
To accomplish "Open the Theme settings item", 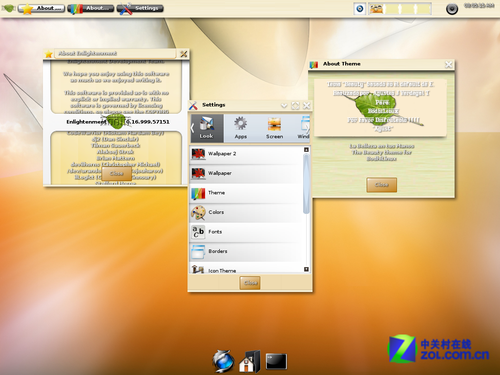I will (x=246, y=193).
